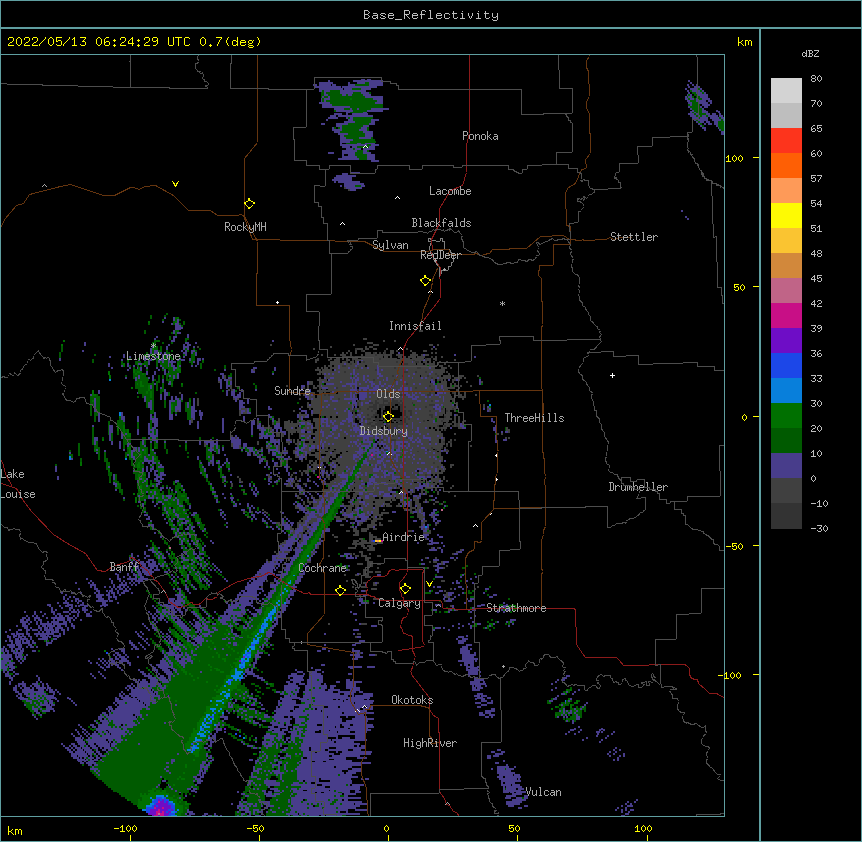Screen dimensions: 862x842
Task: Click the 2022/05/13 06:24:29 UTC timestamp
Action: 99,42
